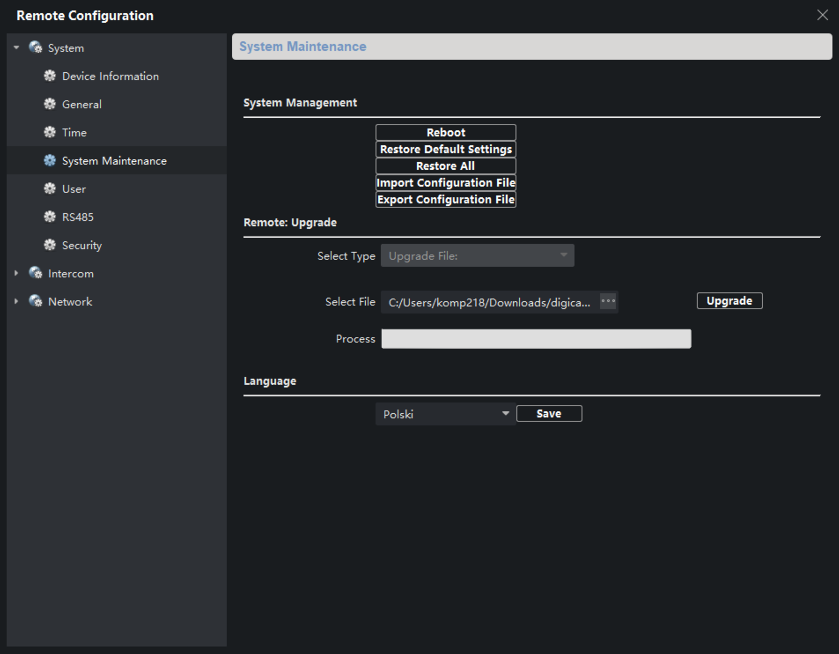Expand the Intercom tree node
The height and width of the screenshot is (654, 839).
(16, 273)
